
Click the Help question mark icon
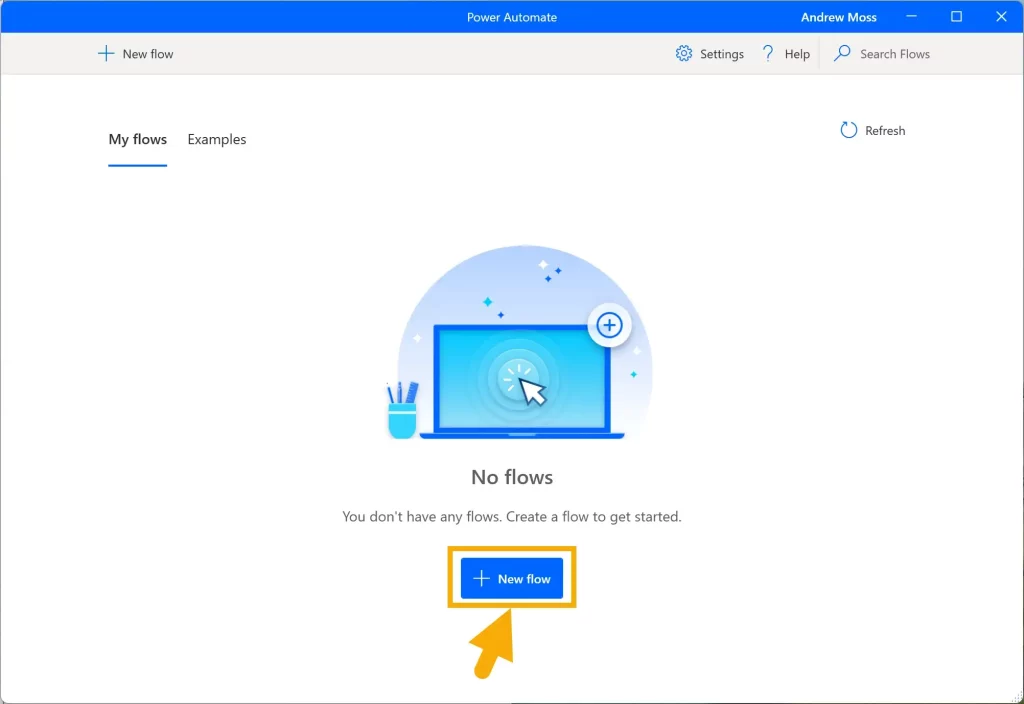(768, 54)
